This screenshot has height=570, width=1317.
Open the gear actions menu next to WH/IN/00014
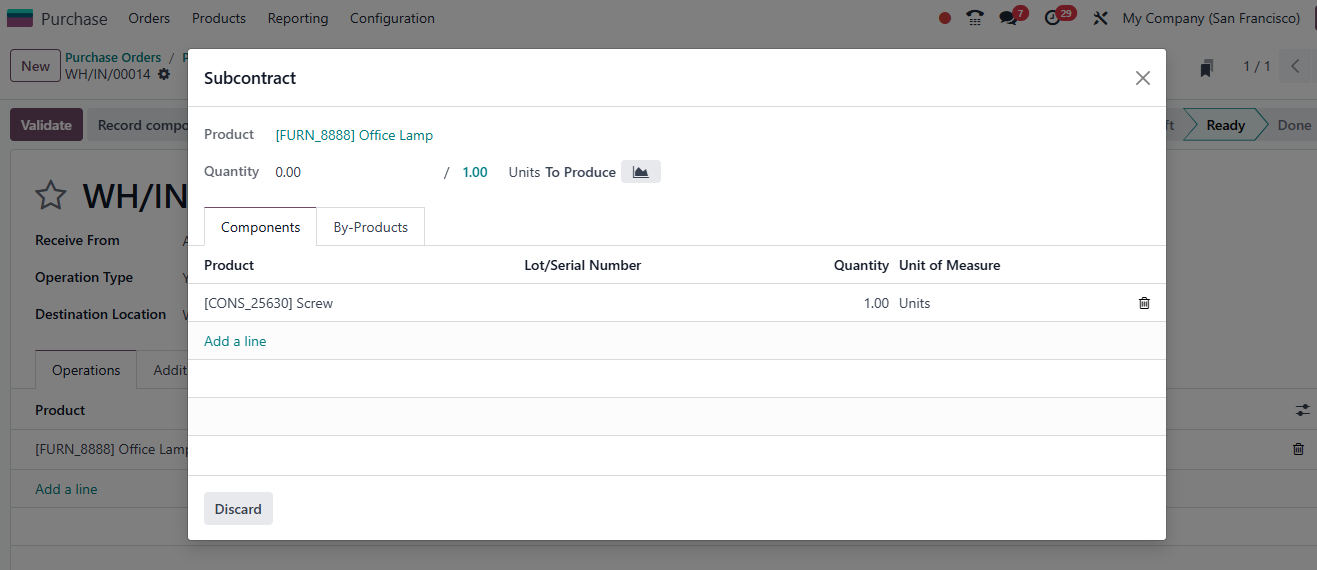point(164,74)
